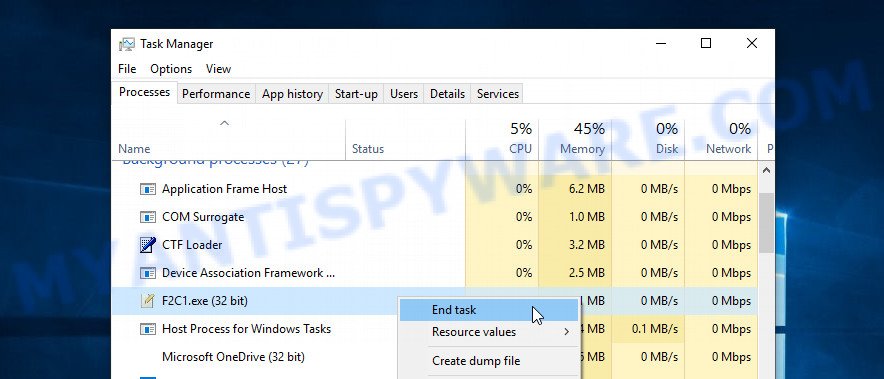
Task: Click the 1.0 MB memory value
Action: 587,217
